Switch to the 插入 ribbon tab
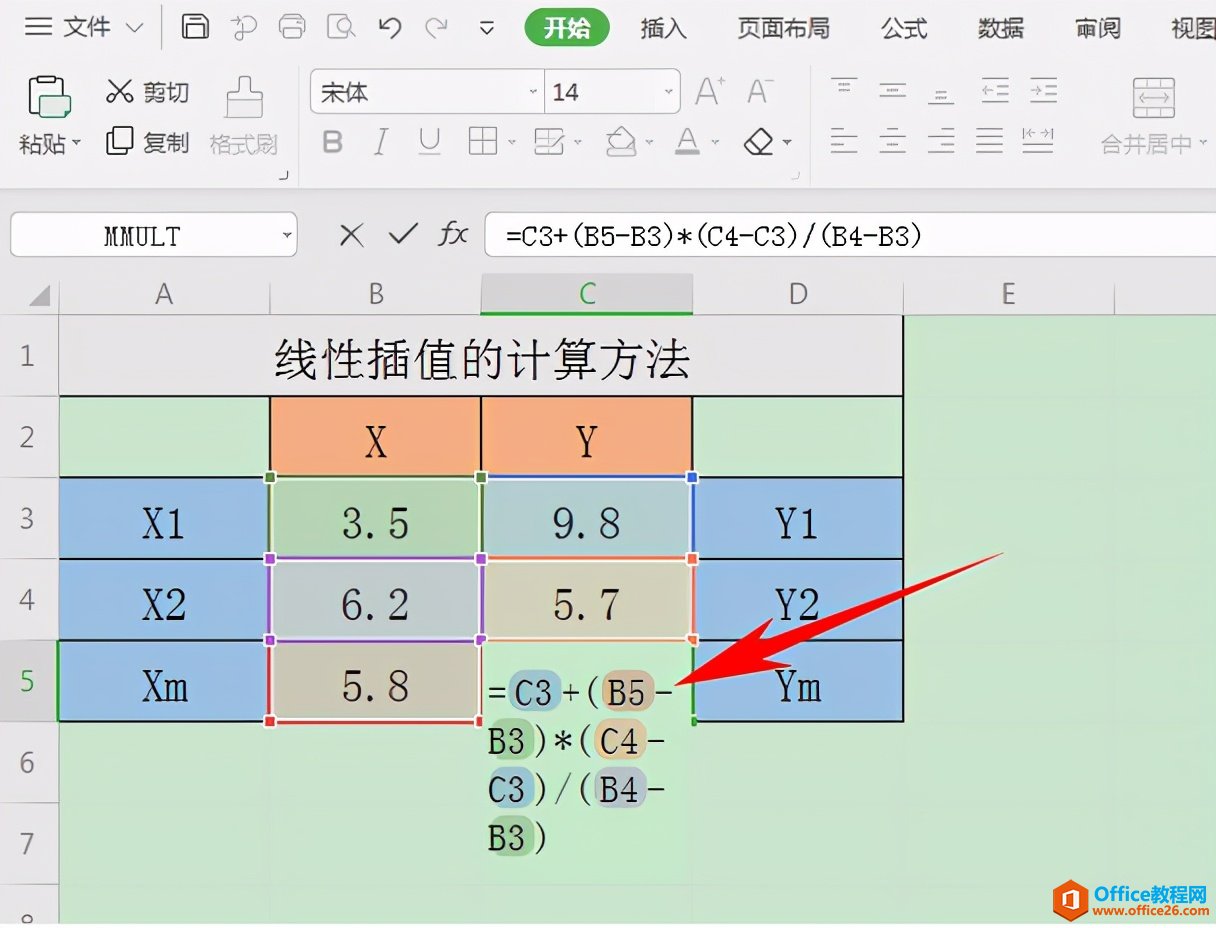The width and height of the screenshot is (1216, 928). (x=664, y=28)
